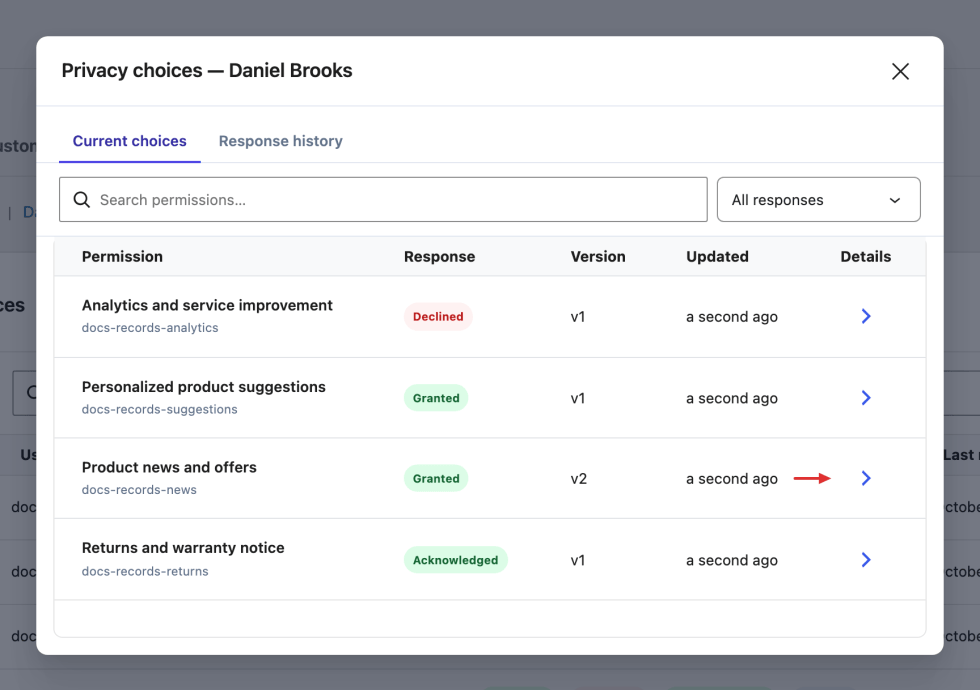Click the magnifier icon in the search box
980x690 pixels.
pyautogui.click(x=82, y=199)
